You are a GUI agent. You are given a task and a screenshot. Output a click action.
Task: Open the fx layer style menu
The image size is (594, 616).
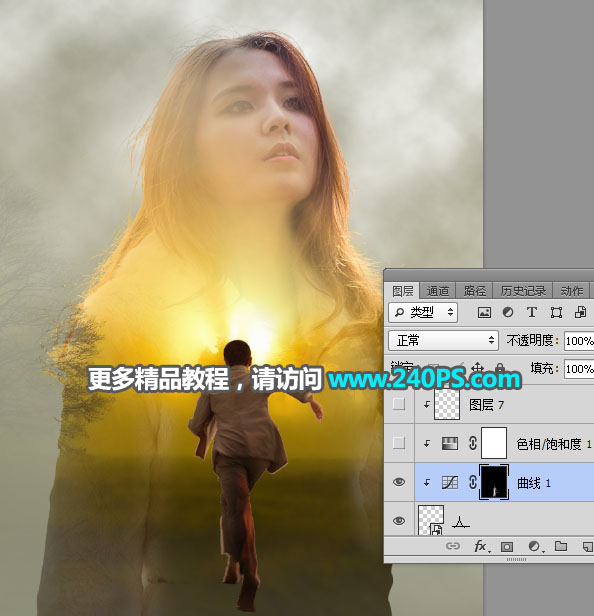pos(481,546)
